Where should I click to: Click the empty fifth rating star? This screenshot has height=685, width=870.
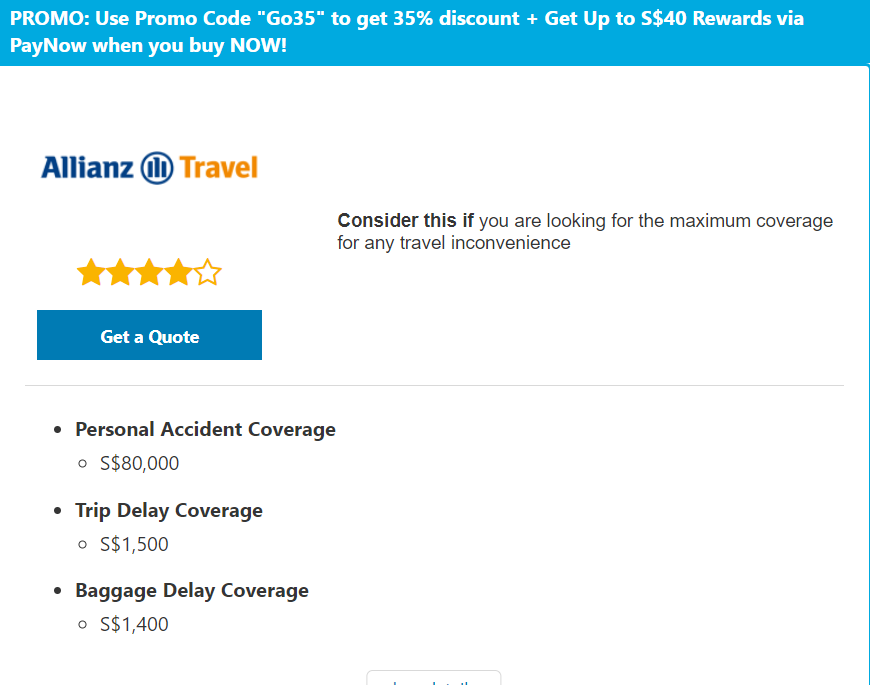point(207,272)
